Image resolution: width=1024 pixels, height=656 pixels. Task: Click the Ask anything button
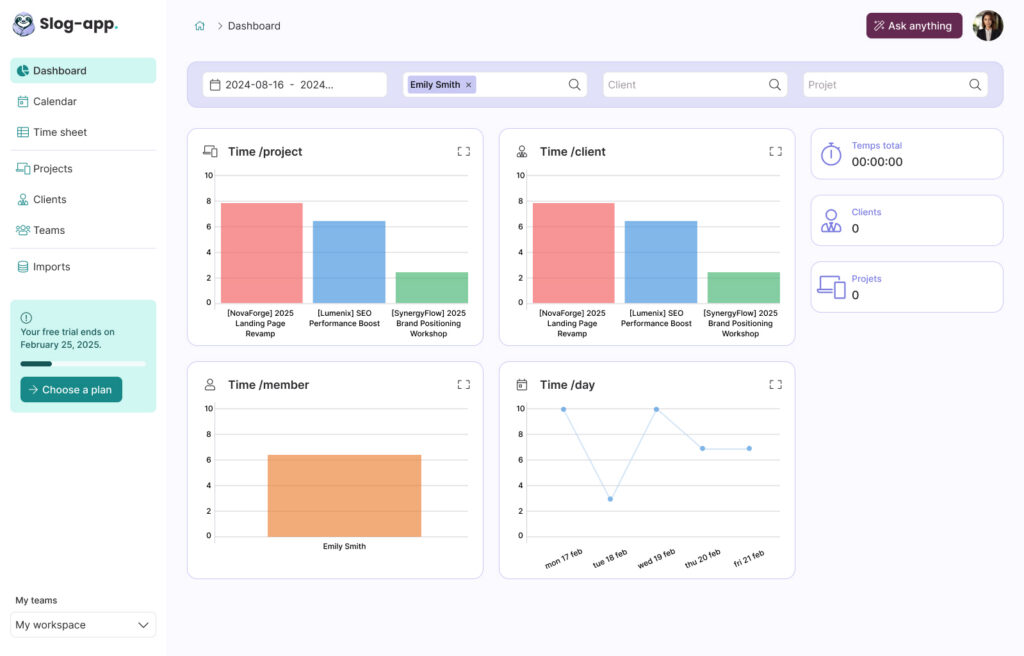point(914,26)
